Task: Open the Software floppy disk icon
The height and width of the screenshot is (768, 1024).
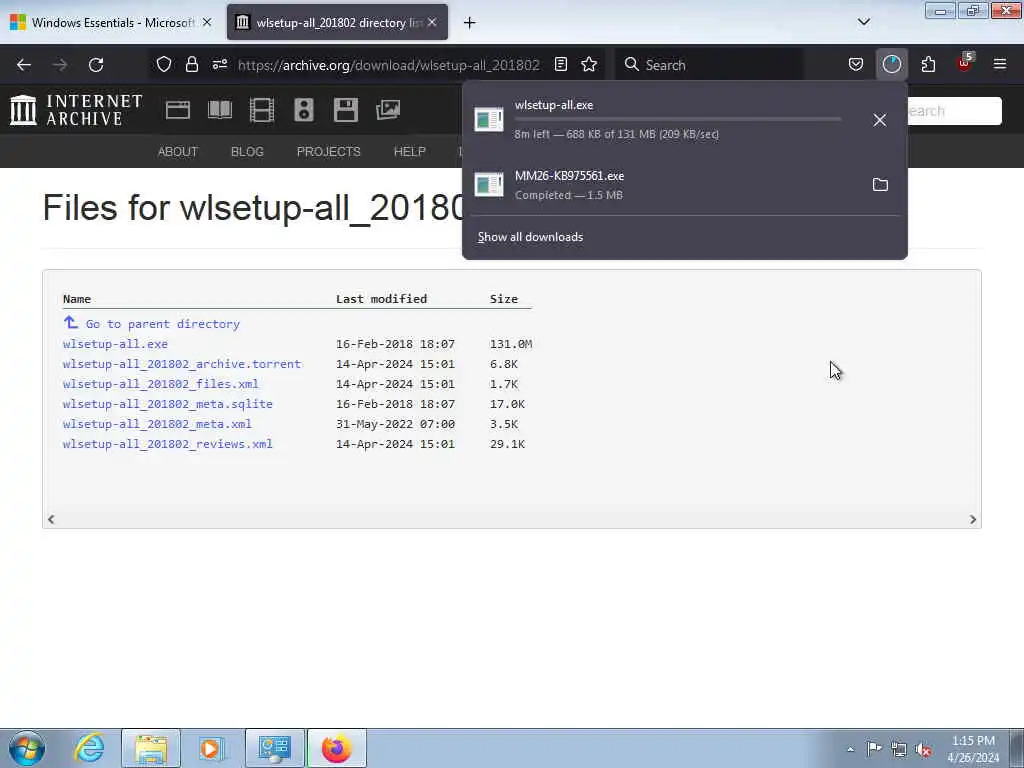Action: click(x=345, y=110)
